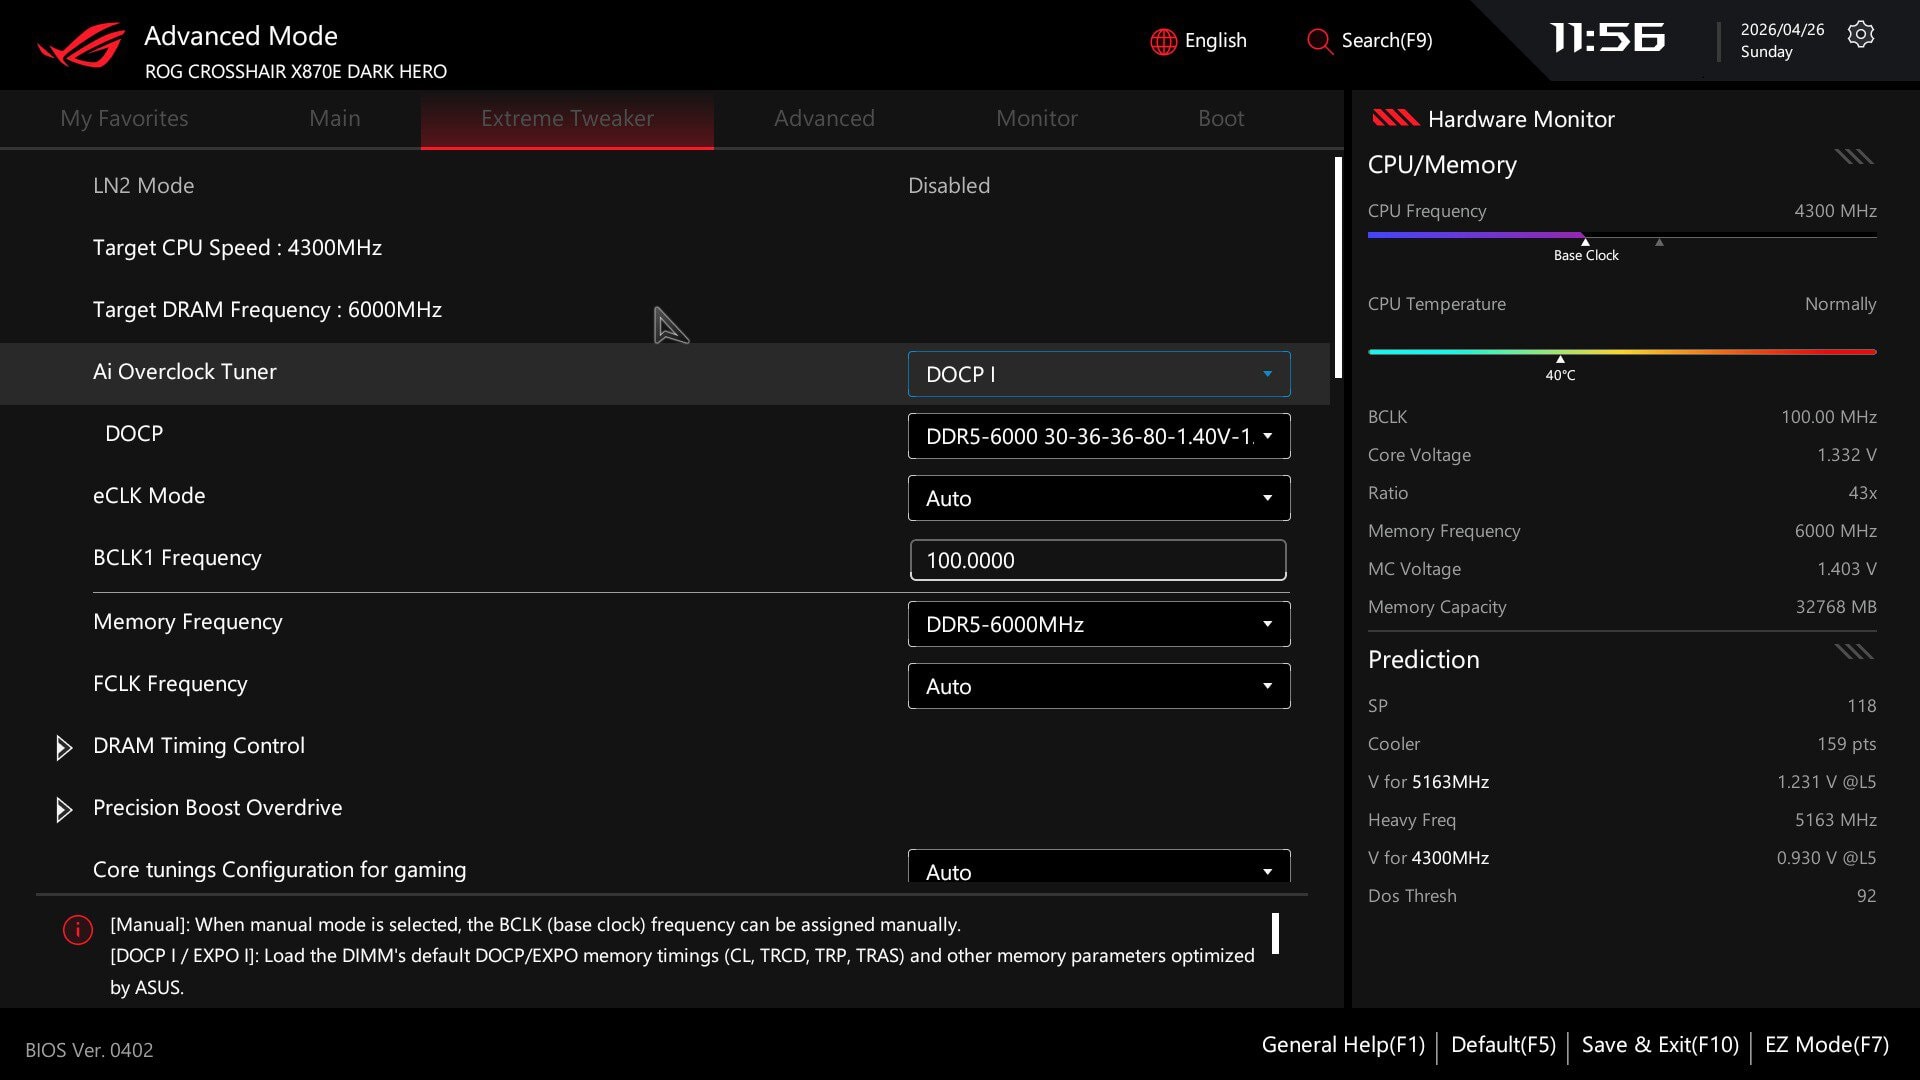
Task: Click the search magnifier icon
Action: click(x=1319, y=41)
